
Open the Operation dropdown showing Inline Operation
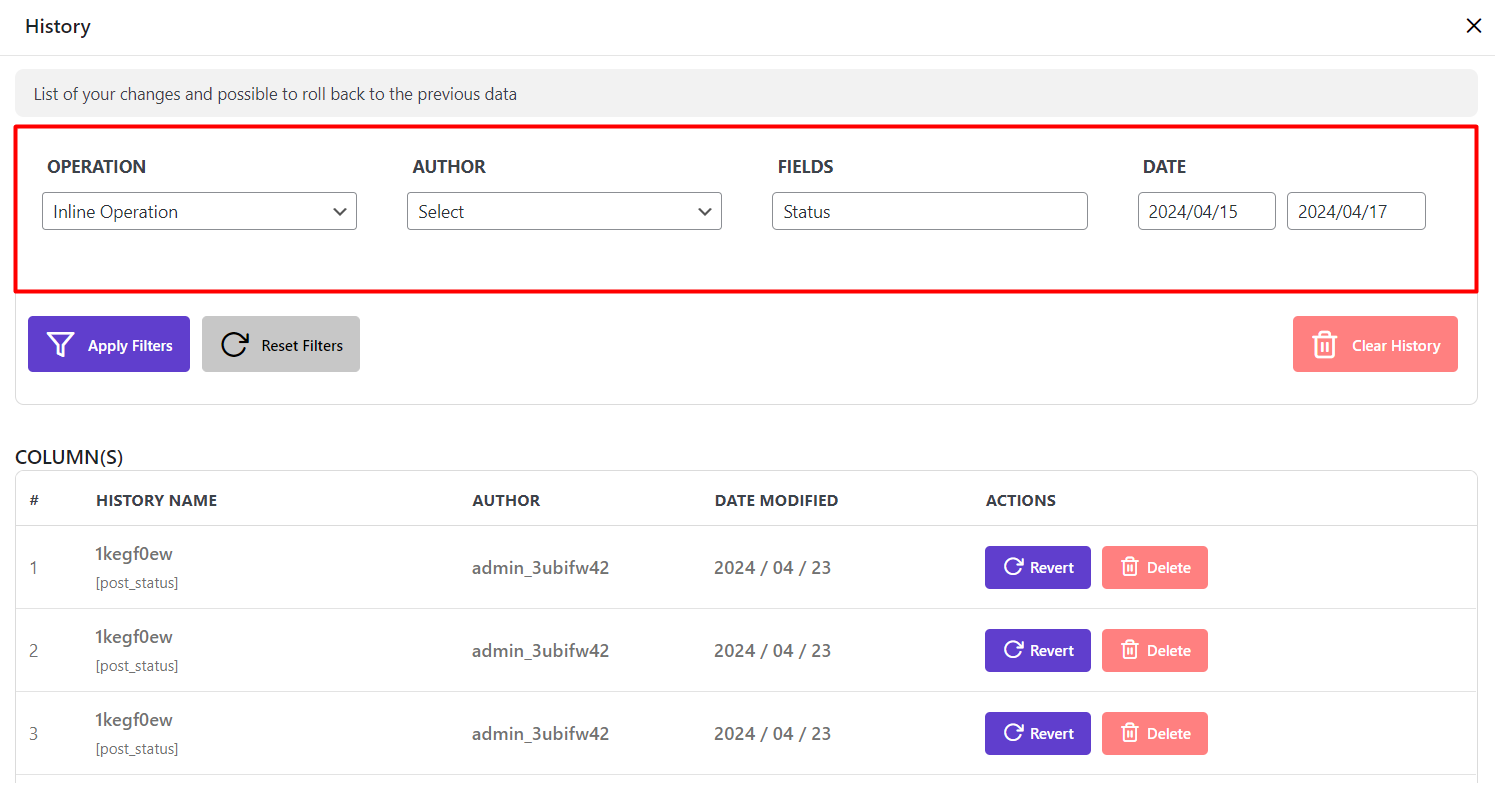coord(199,212)
